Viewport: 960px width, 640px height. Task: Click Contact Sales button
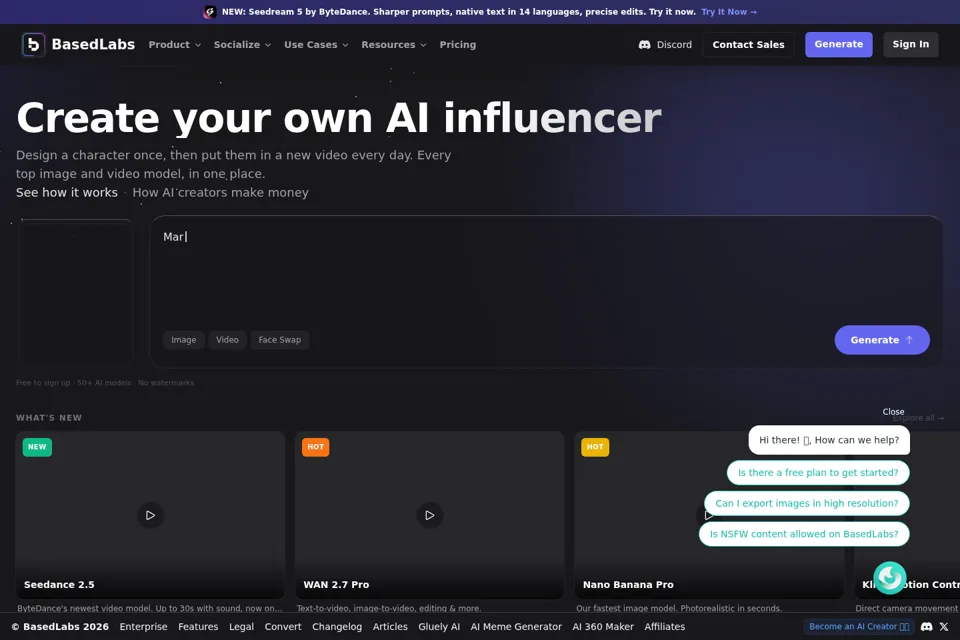(x=748, y=45)
